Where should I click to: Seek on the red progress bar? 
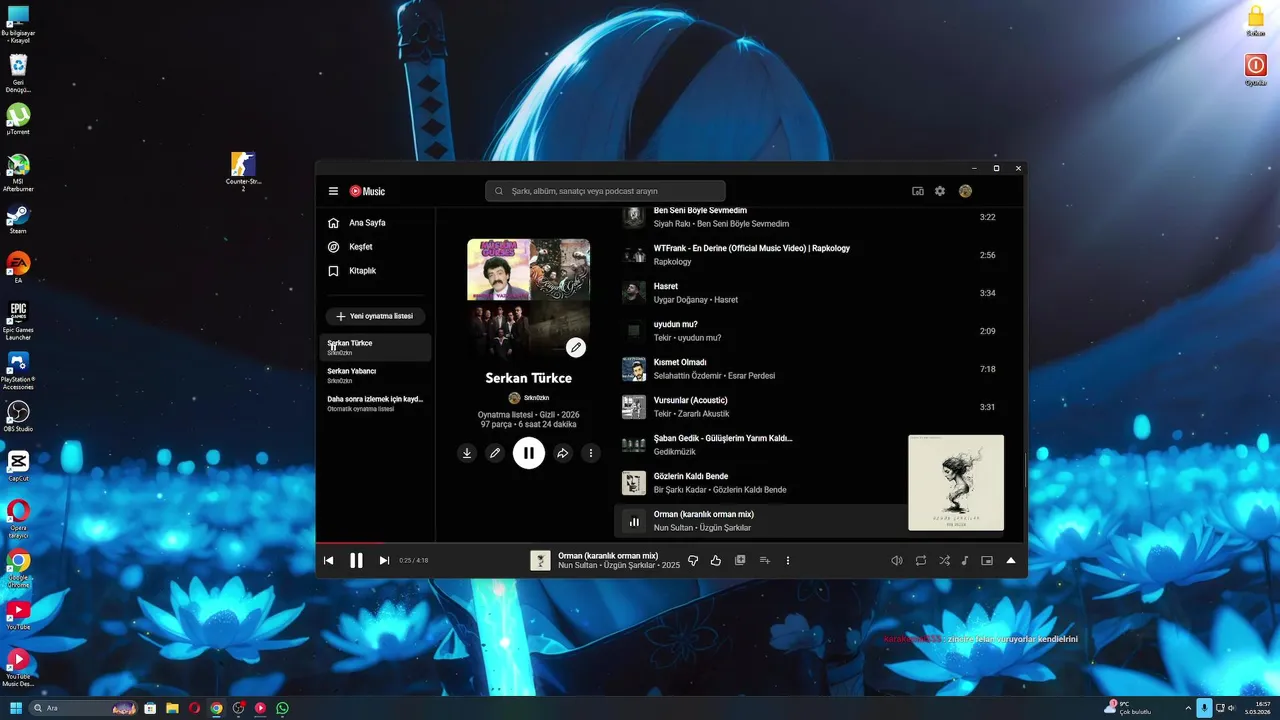click(671, 543)
